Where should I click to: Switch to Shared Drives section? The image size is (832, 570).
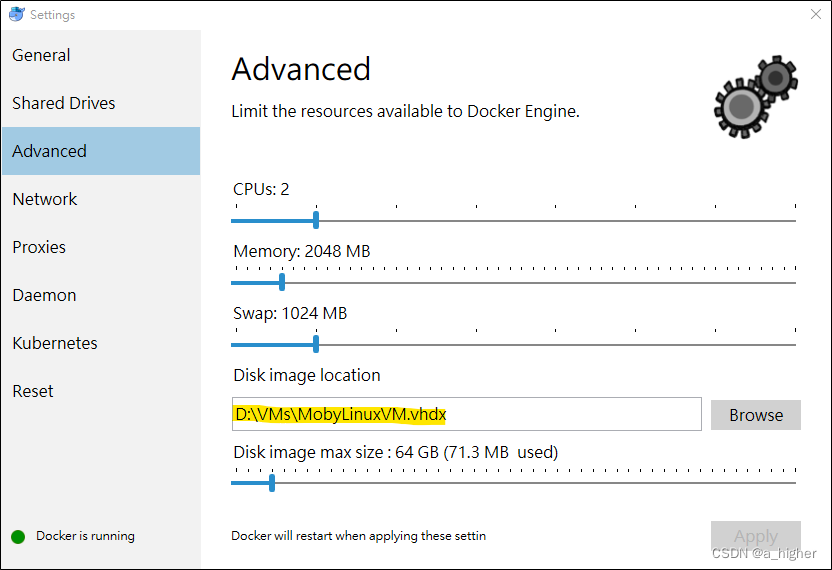coord(64,103)
